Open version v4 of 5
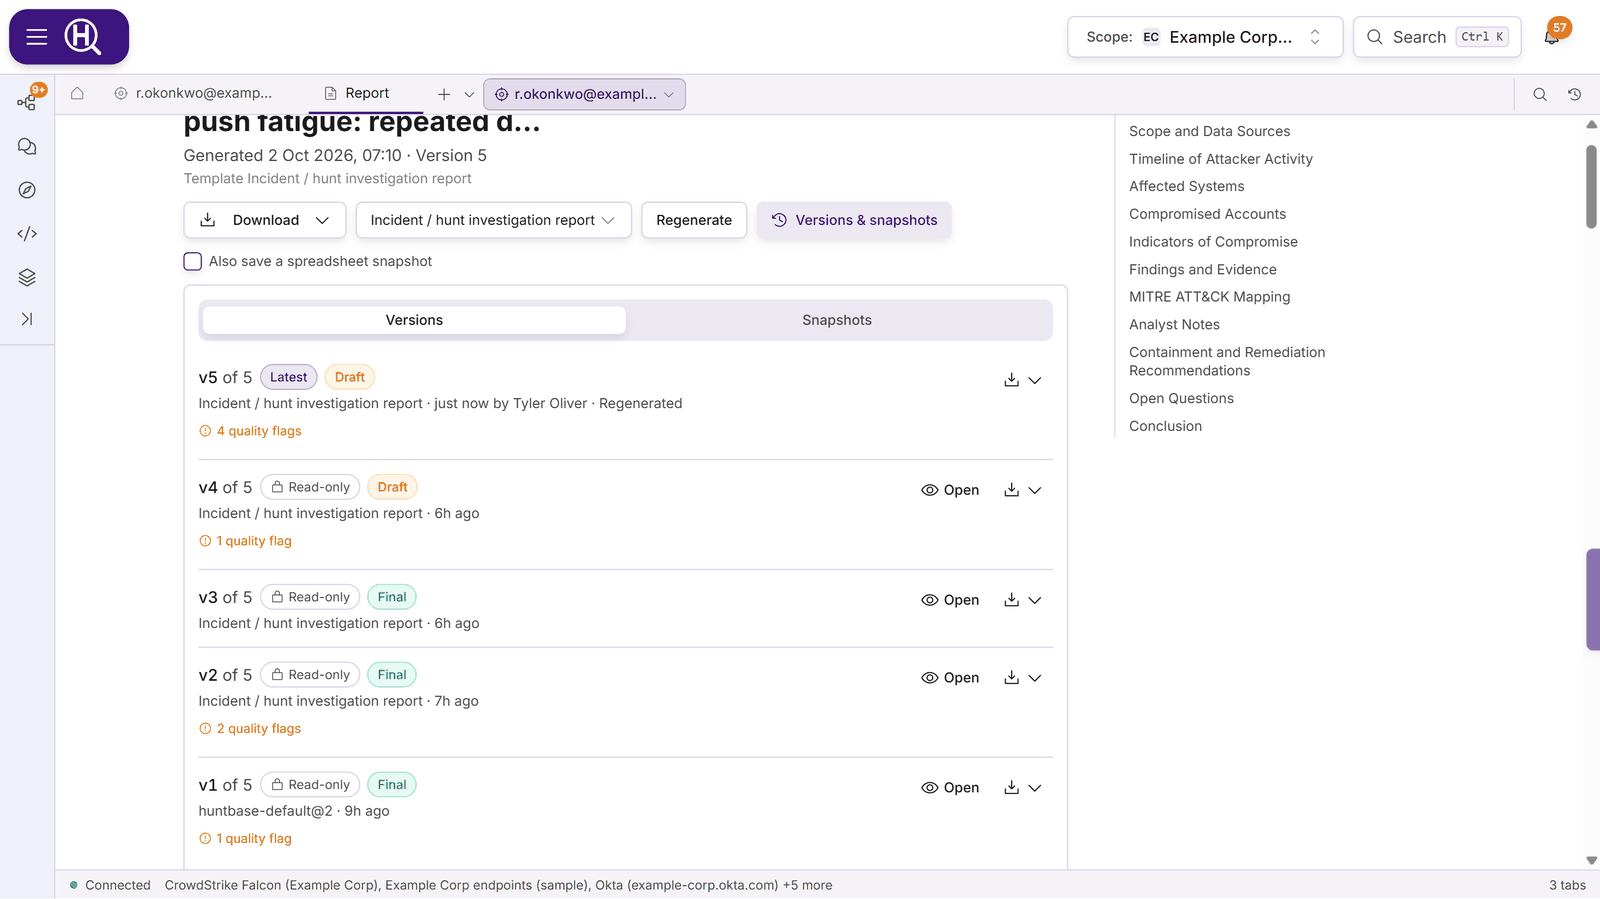This screenshot has height=899, width=1600. click(950, 490)
